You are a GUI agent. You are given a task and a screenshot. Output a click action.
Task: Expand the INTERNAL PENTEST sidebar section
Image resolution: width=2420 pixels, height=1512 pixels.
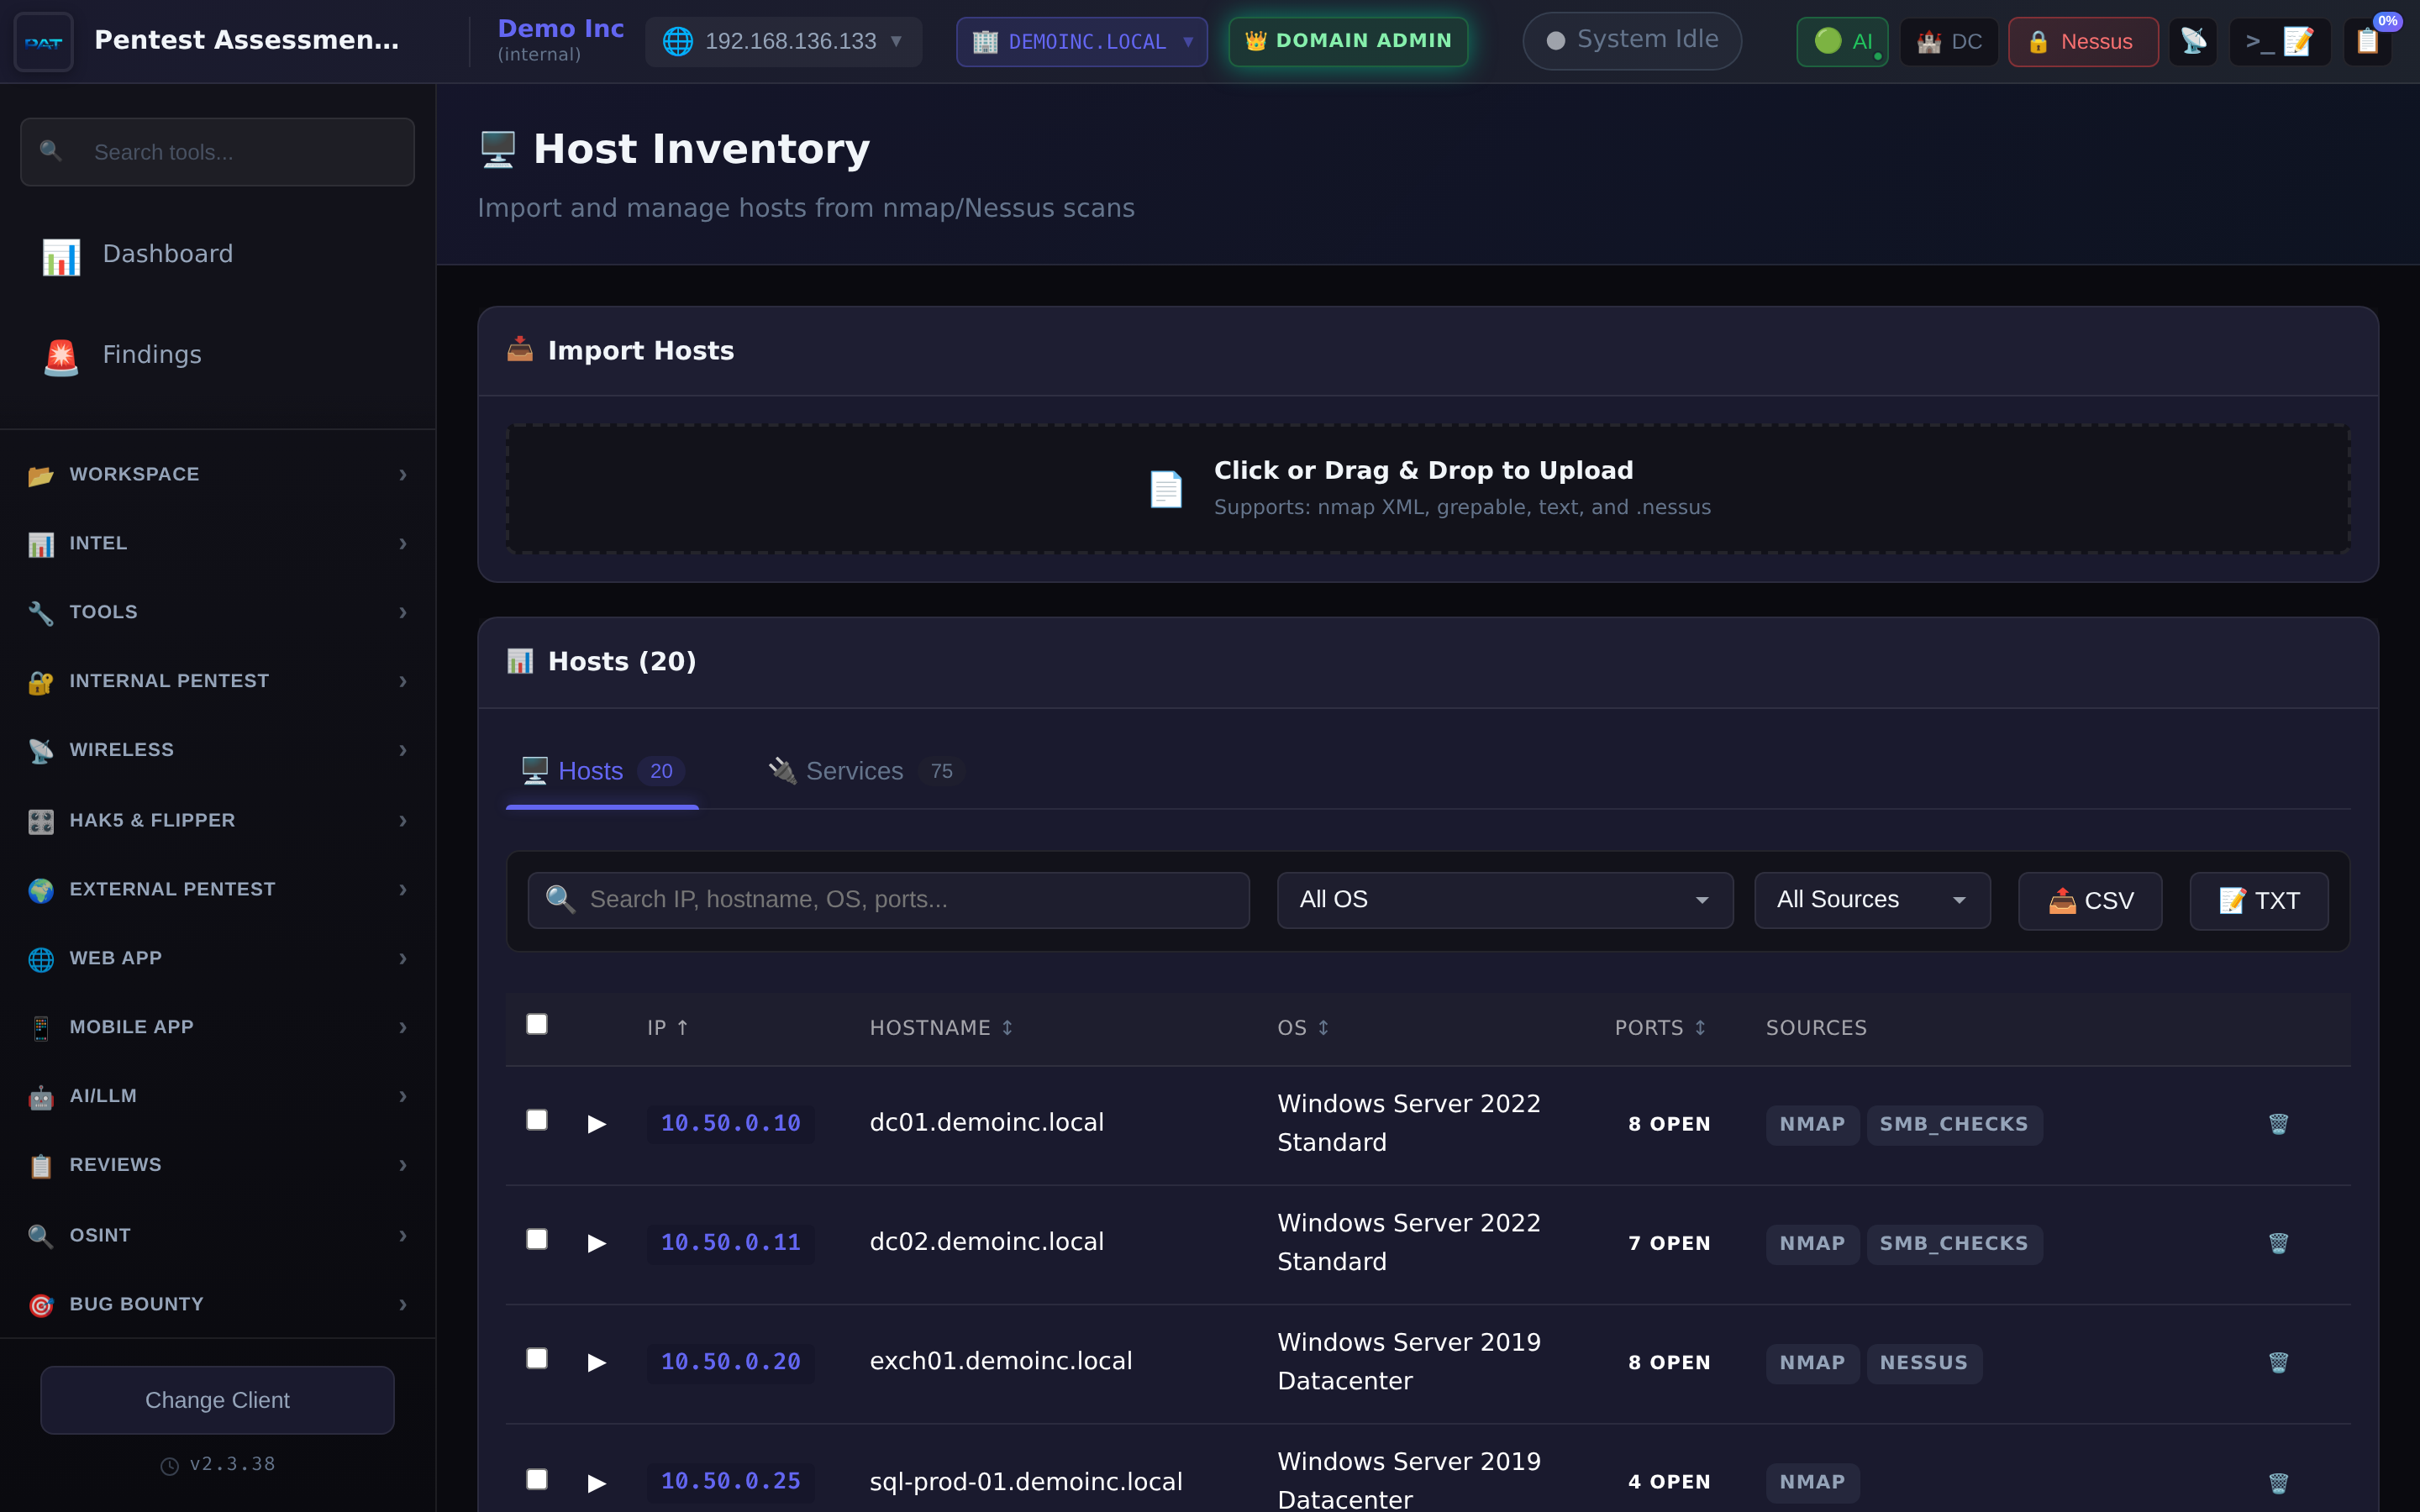click(x=169, y=681)
